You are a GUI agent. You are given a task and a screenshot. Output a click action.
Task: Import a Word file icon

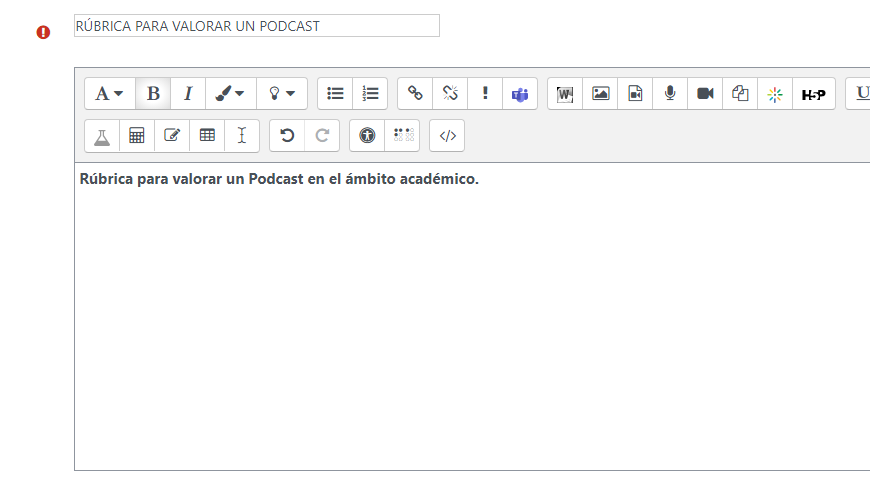565,94
